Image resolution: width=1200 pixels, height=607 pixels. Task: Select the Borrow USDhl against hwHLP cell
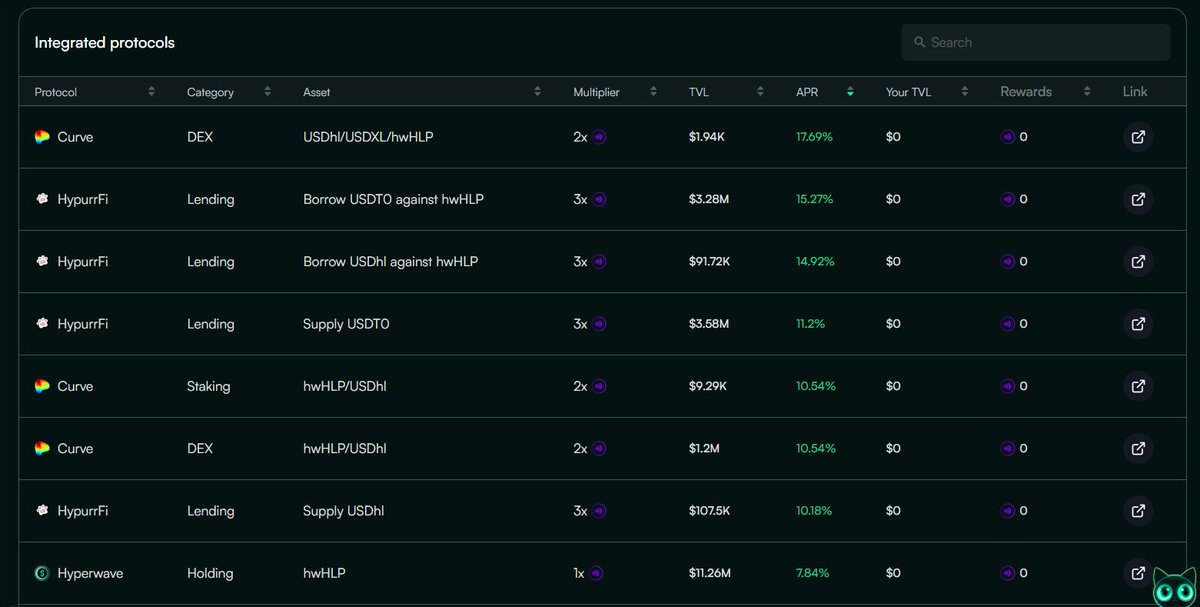click(x=390, y=261)
